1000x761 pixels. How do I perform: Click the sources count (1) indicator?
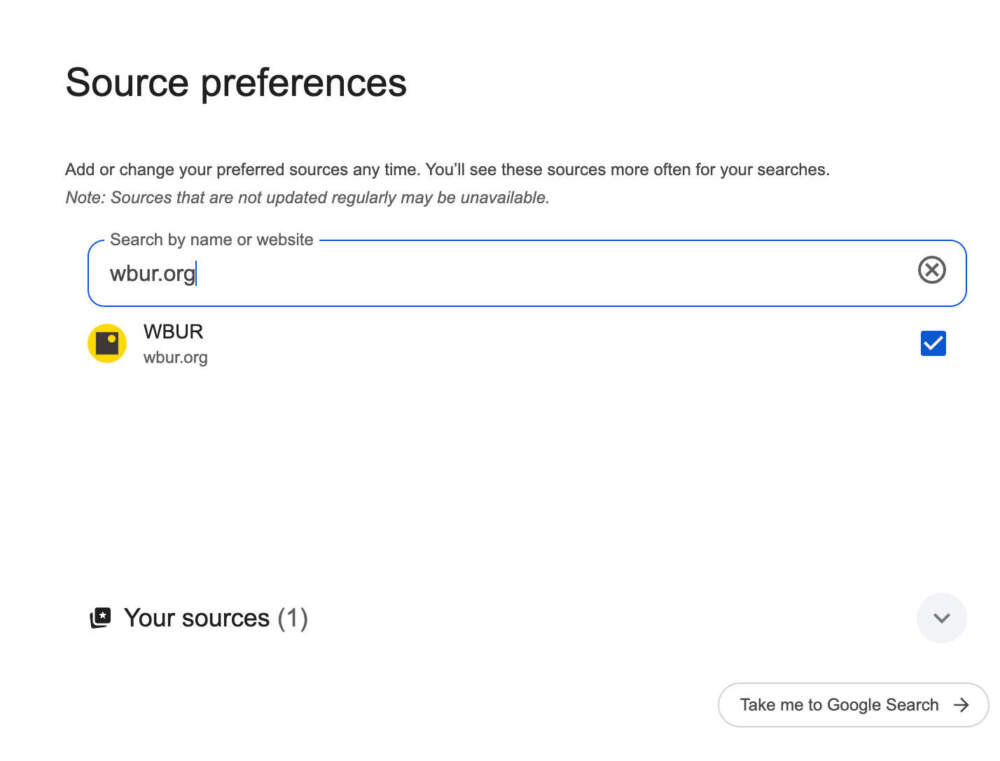(292, 619)
